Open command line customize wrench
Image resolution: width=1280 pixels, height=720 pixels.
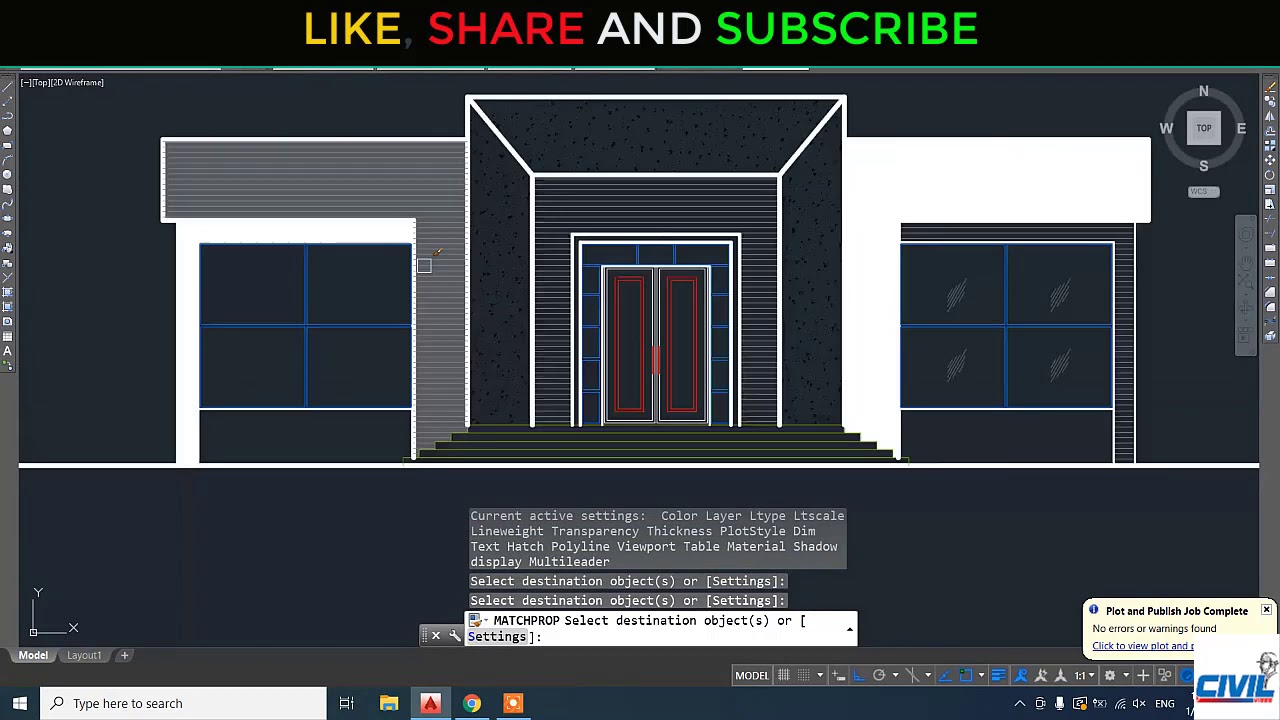pyautogui.click(x=455, y=636)
